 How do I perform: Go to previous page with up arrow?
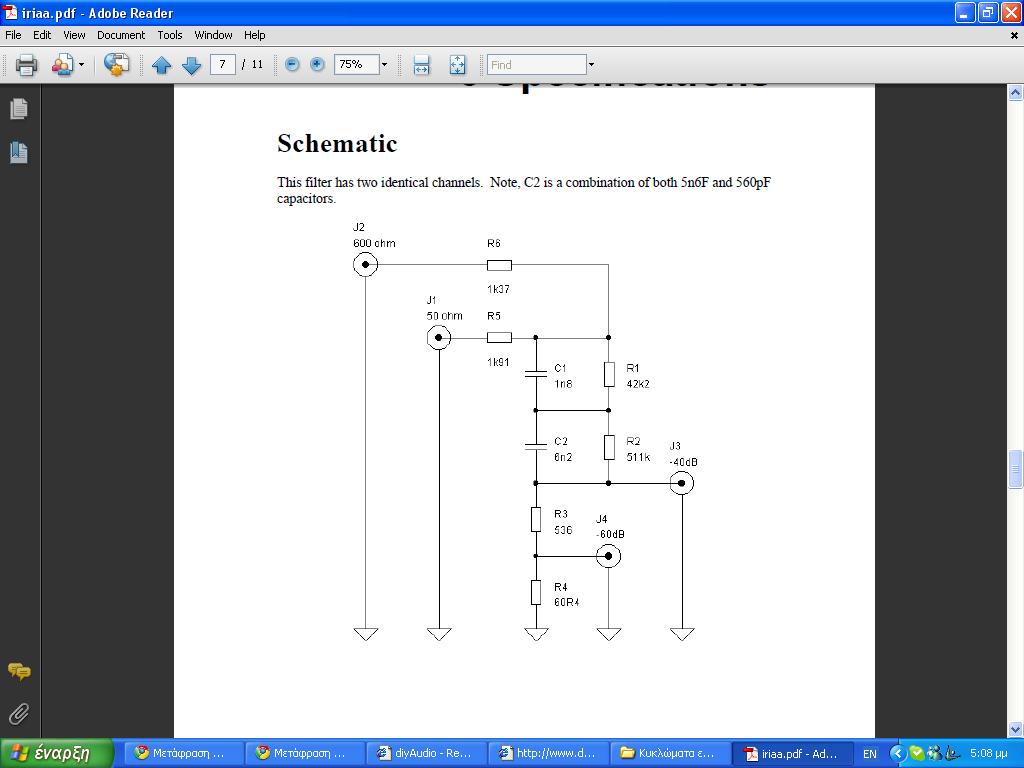click(161, 65)
